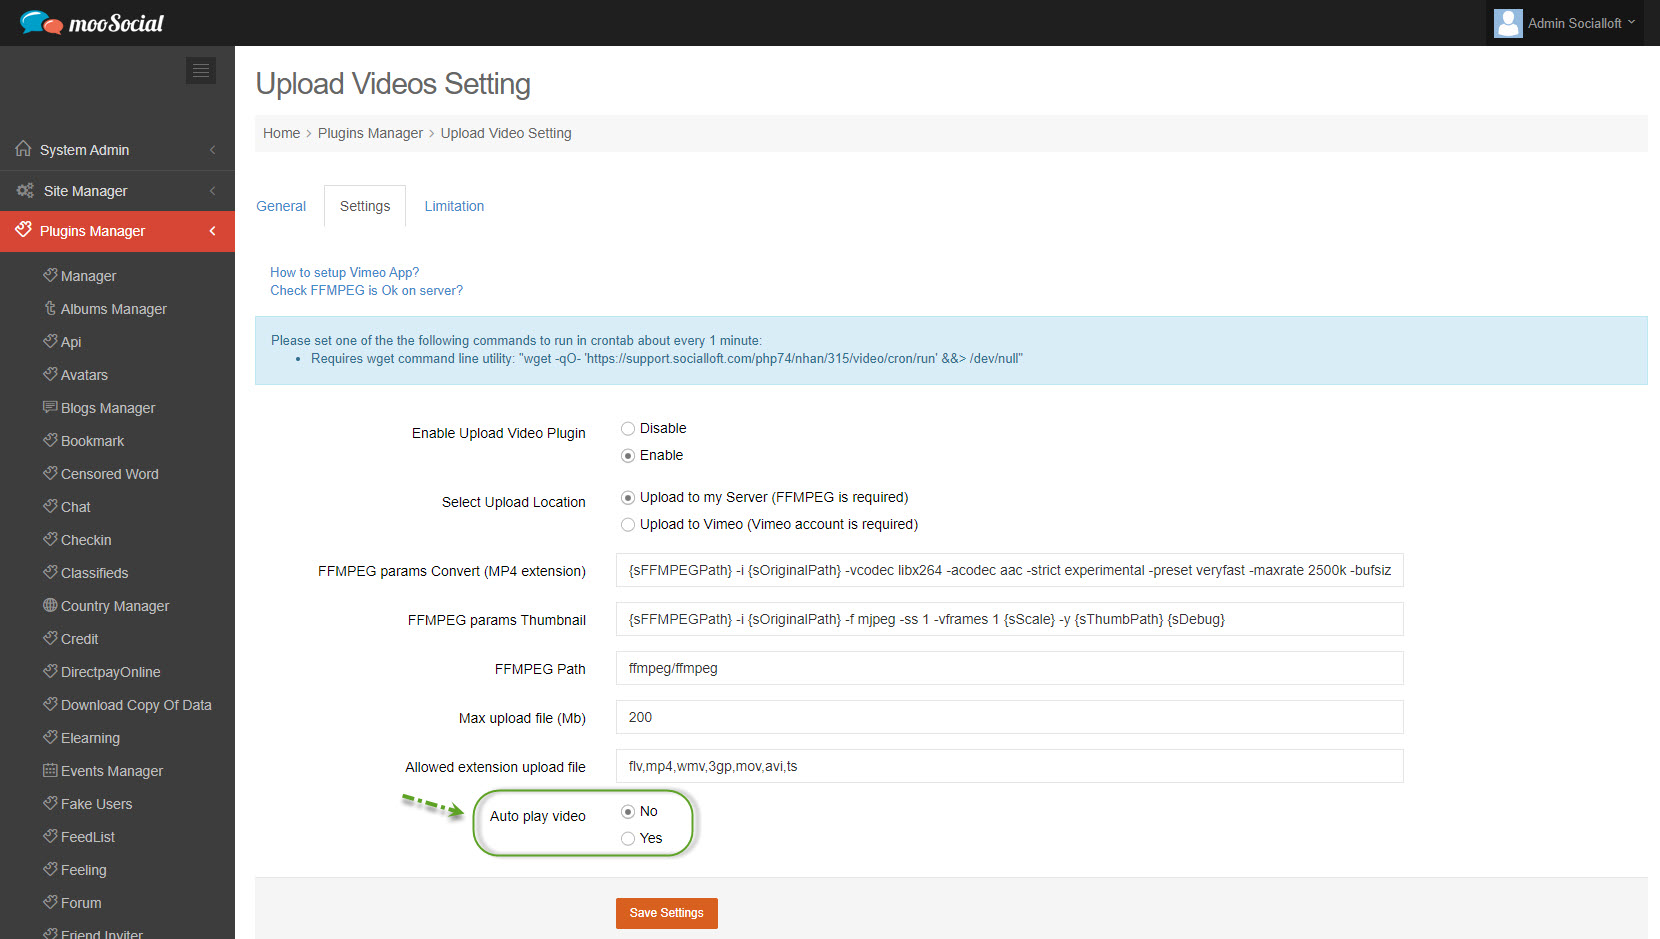Open Check FFMPEG is Ok link
The image size is (1660, 939).
[366, 290]
